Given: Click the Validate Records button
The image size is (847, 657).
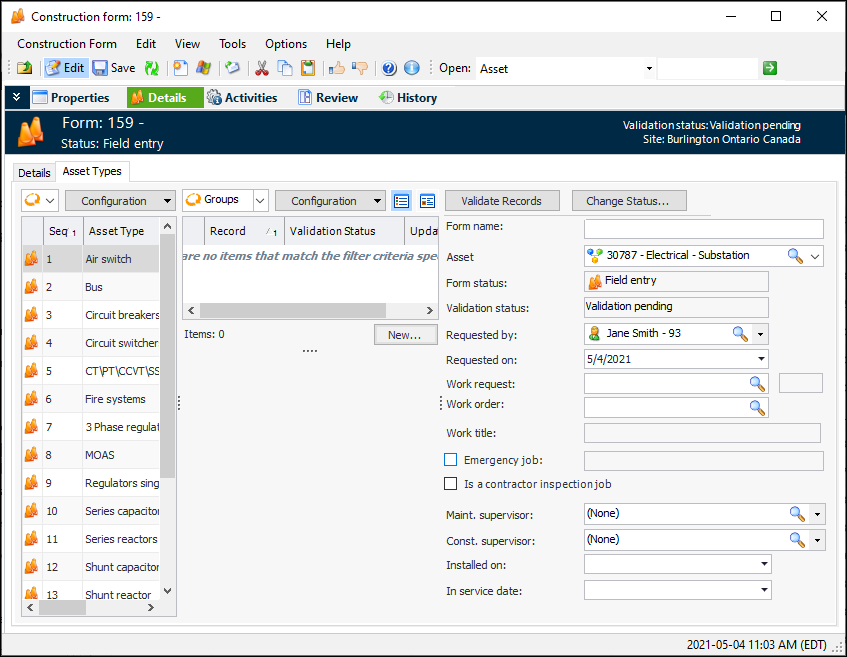Looking at the screenshot, I should click(501, 201).
